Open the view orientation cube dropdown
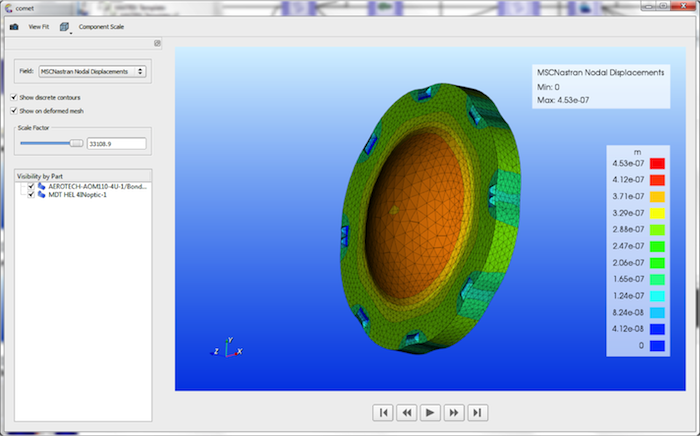 [65, 28]
